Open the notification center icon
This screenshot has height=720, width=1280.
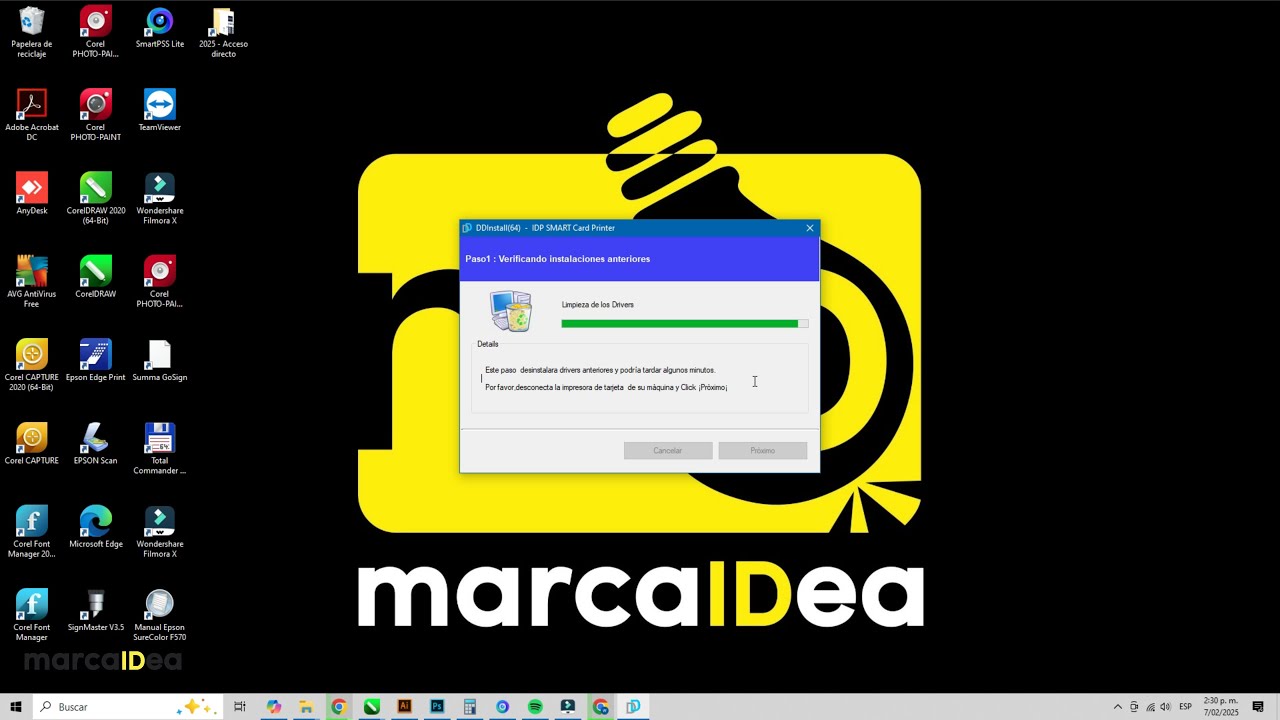click(1258, 707)
